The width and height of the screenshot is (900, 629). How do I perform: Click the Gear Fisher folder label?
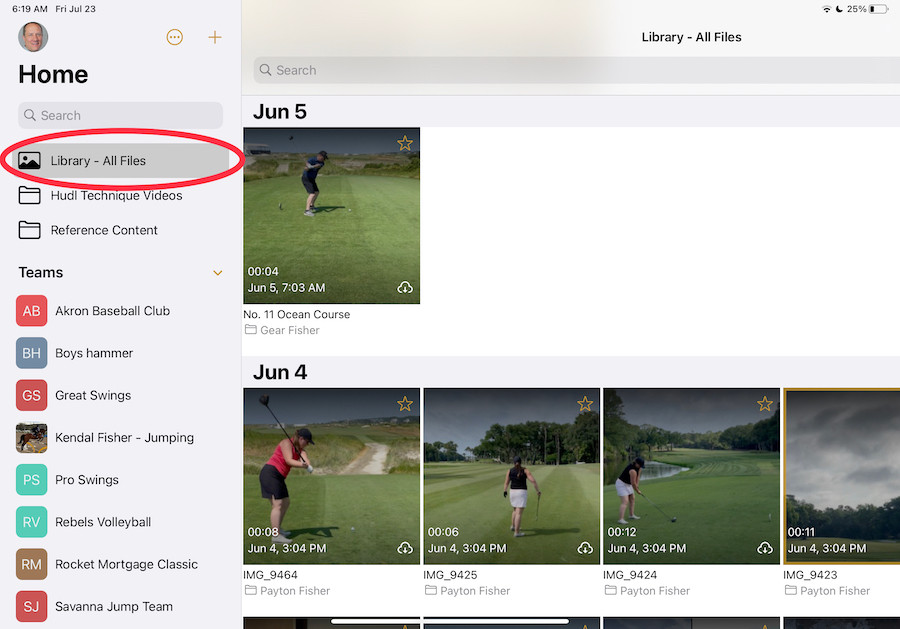(x=282, y=330)
